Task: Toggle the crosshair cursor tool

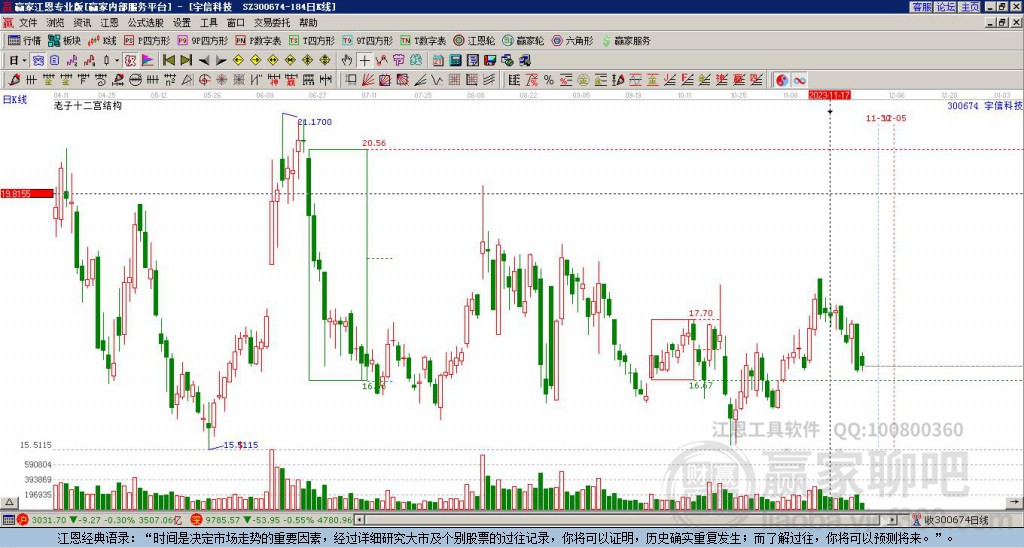Action: pyautogui.click(x=364, y=61)
